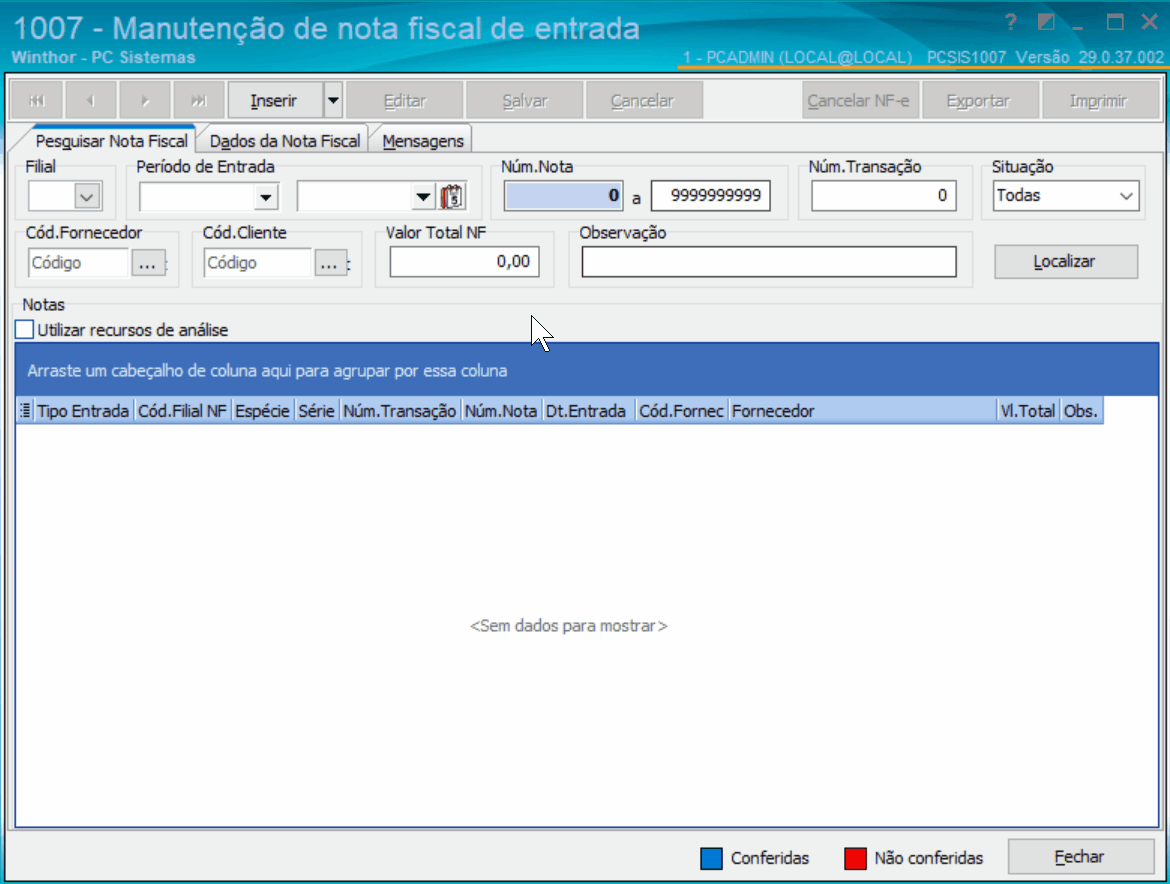Sort by Fornecedor column header
This screenshot has width=1170, height=884.
pos(863,411)
